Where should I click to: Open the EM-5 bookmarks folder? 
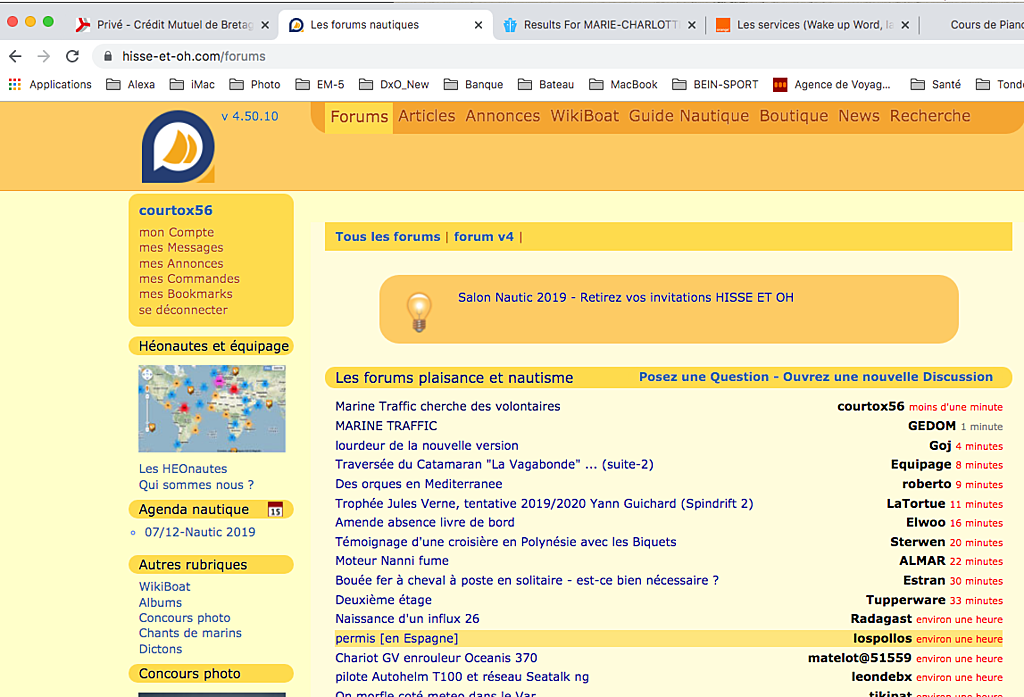(320, 84)
